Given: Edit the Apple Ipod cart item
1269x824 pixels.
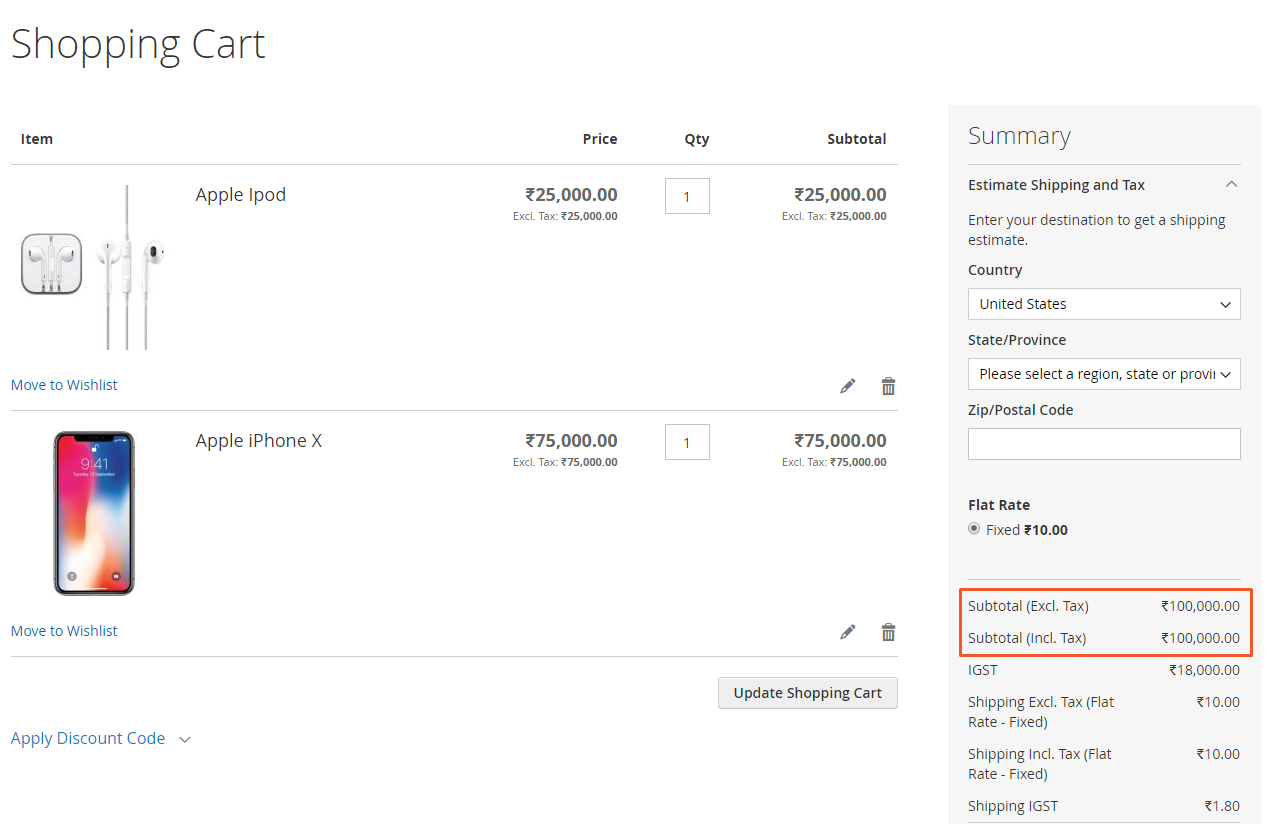Looking at the screenshot, I should coord(848,386).
